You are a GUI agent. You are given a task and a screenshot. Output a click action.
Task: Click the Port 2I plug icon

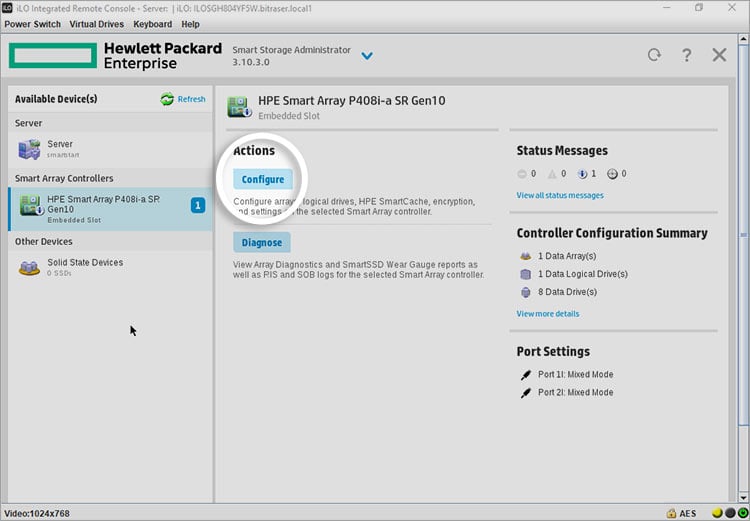[x=526, y=393]
